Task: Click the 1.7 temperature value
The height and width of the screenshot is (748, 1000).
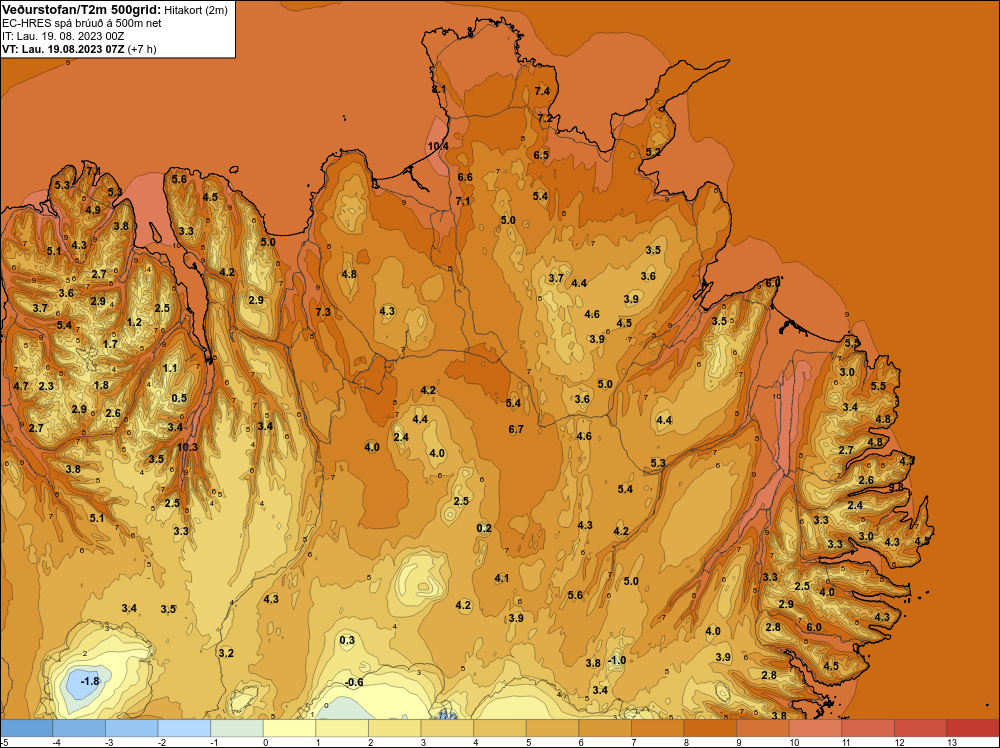Action: [110, 344]
